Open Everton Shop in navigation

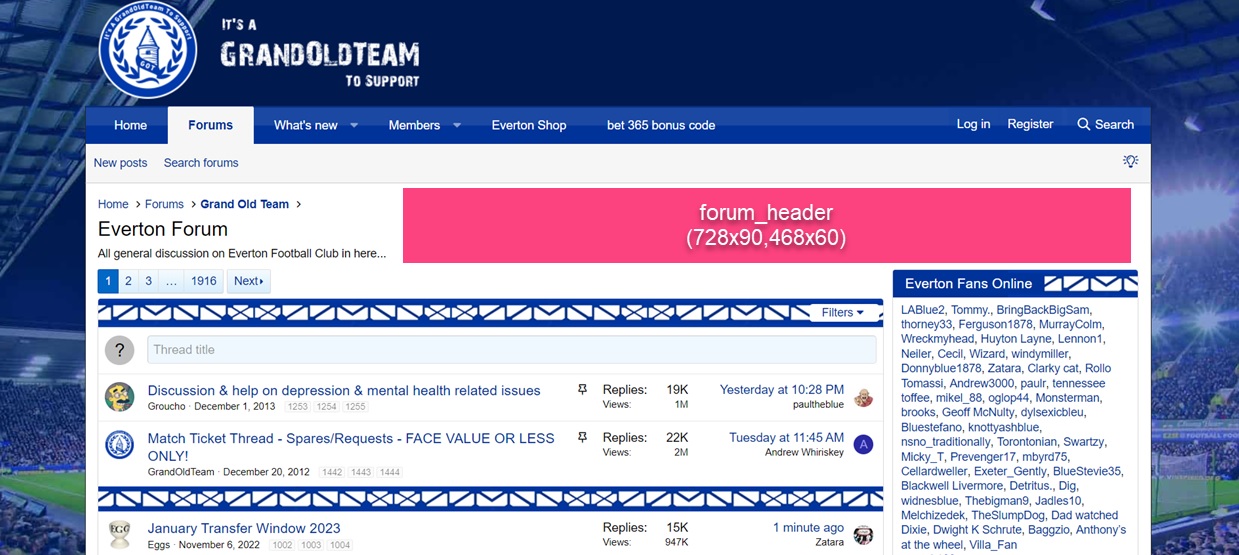pos(529,125)
